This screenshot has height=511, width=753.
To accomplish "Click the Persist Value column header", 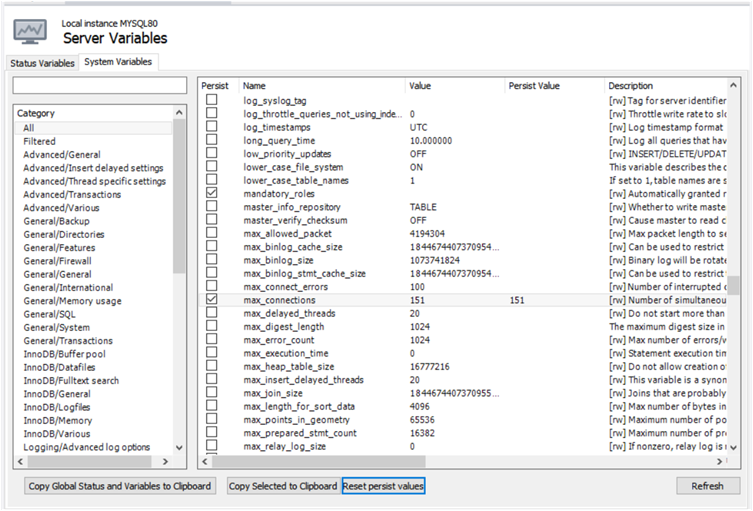I will (x=534, y=86).
